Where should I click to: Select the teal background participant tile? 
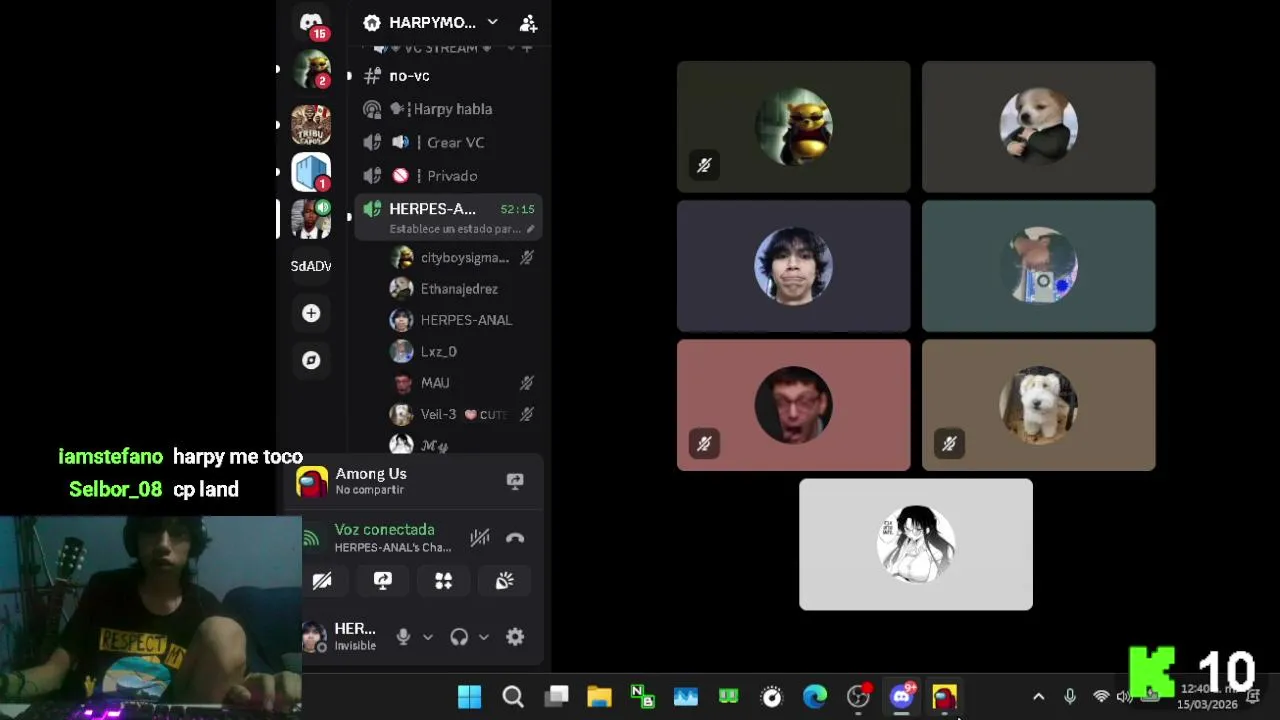[x=1038, y=265]
